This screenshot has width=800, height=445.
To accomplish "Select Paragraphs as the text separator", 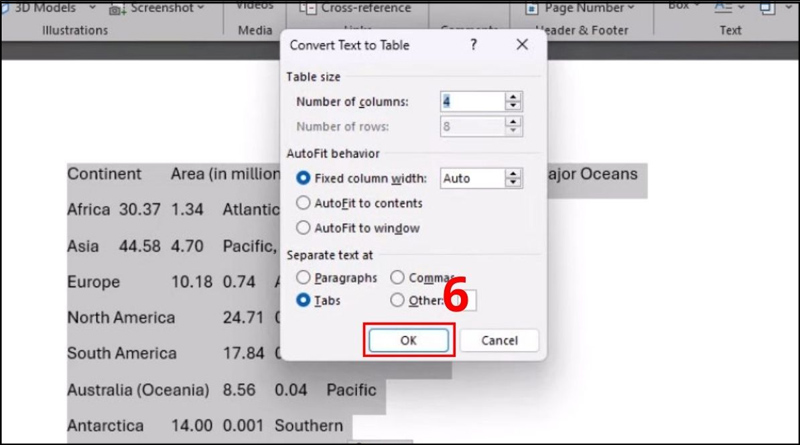I will point(304,277).
